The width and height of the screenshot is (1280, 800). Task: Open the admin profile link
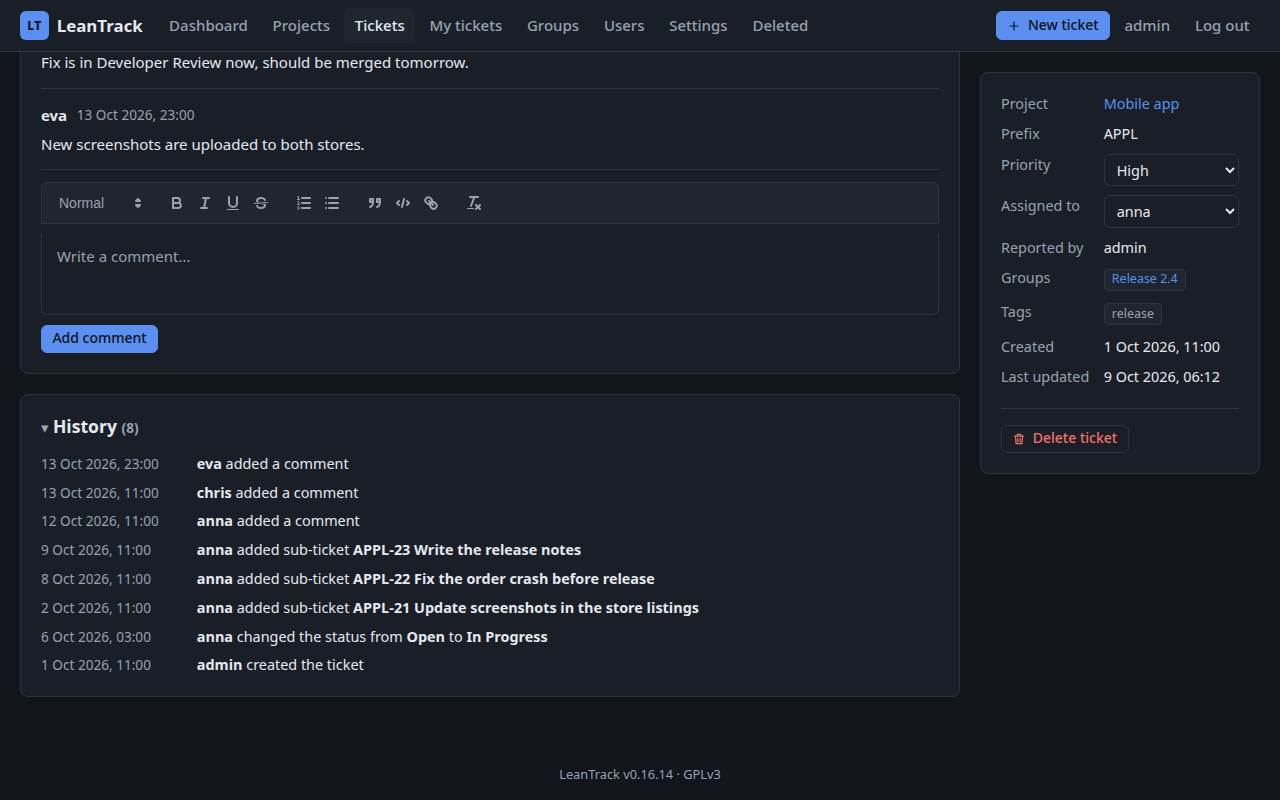[1147, 26]
